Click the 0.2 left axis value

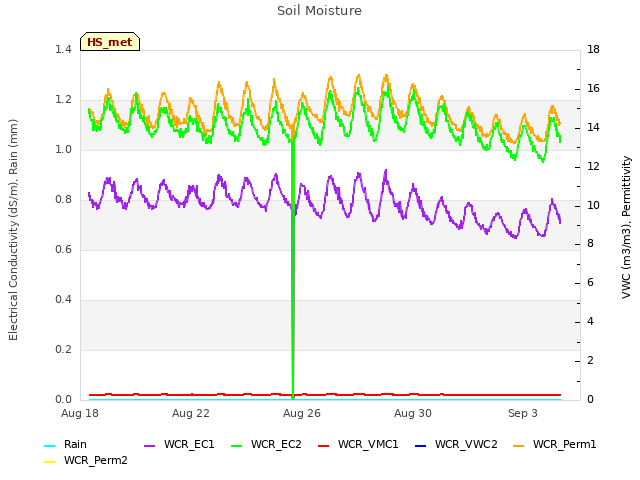63,350
